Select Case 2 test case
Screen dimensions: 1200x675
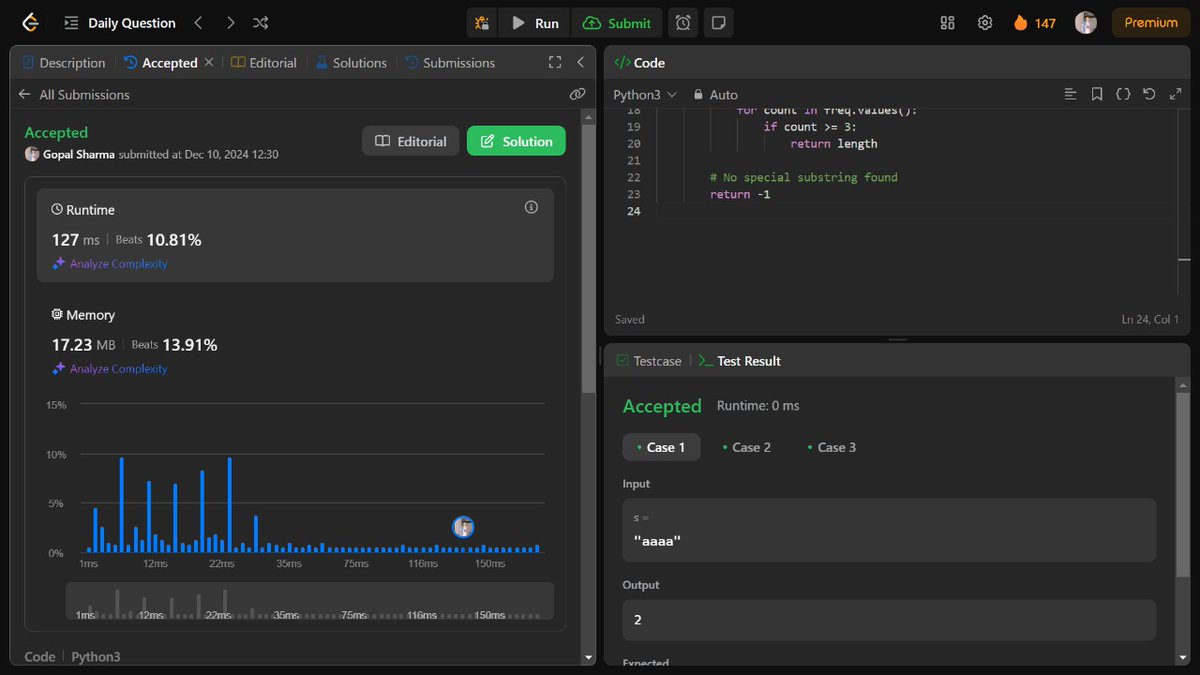click(746, 447)
